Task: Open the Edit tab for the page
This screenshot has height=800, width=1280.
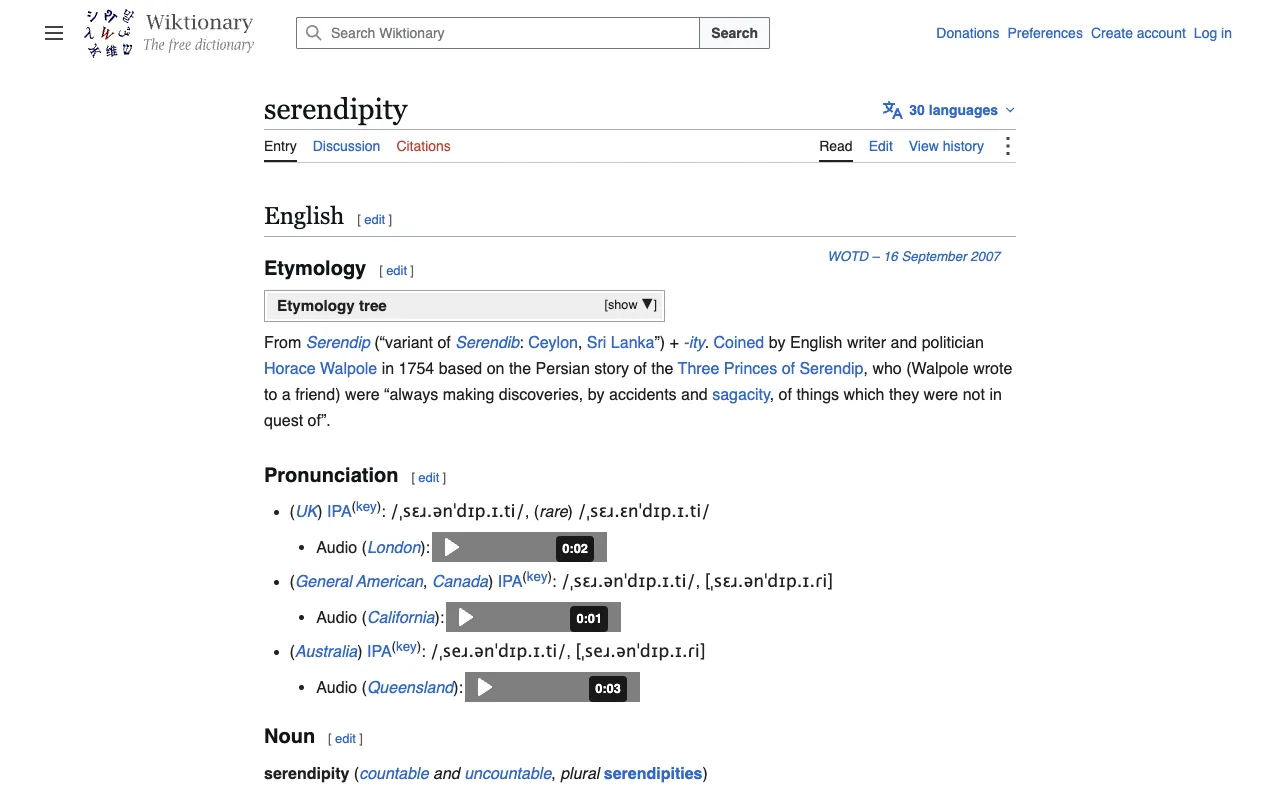Action: [x=881, y=146]
